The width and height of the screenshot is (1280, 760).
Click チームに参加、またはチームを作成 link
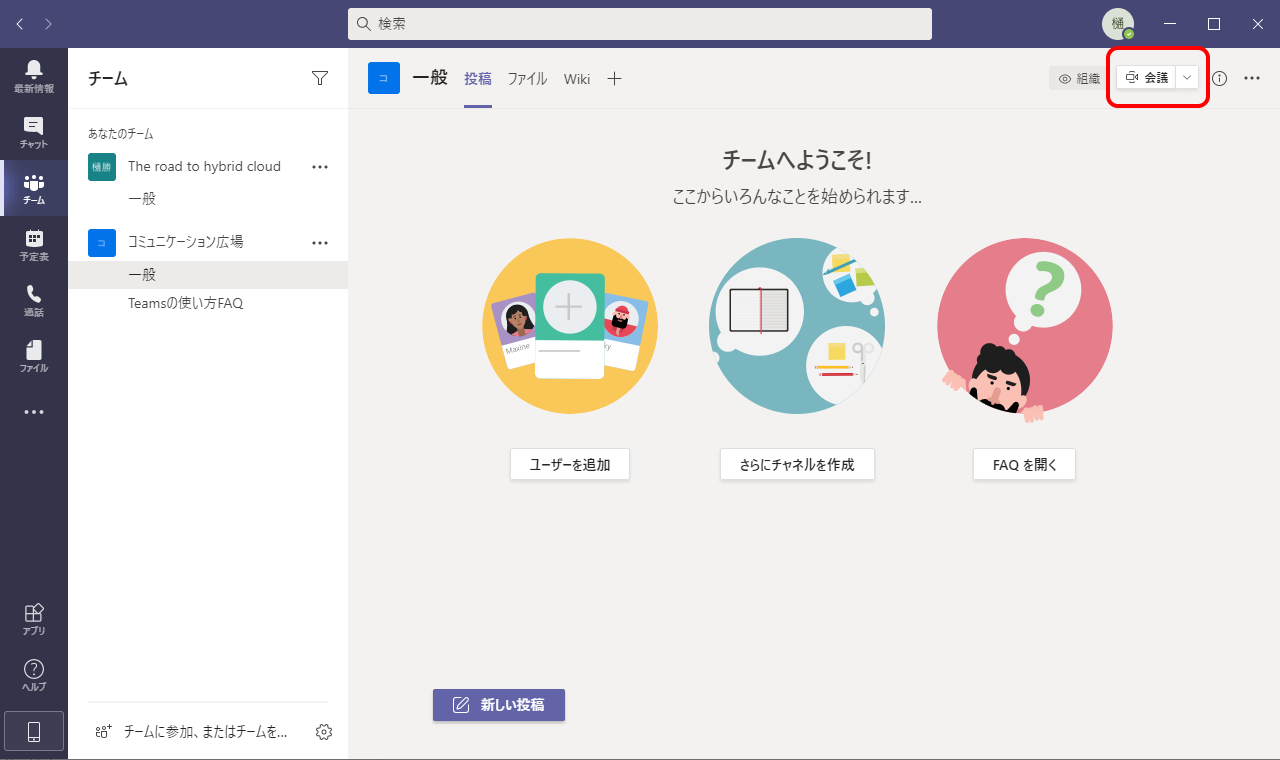click(191, 732)
